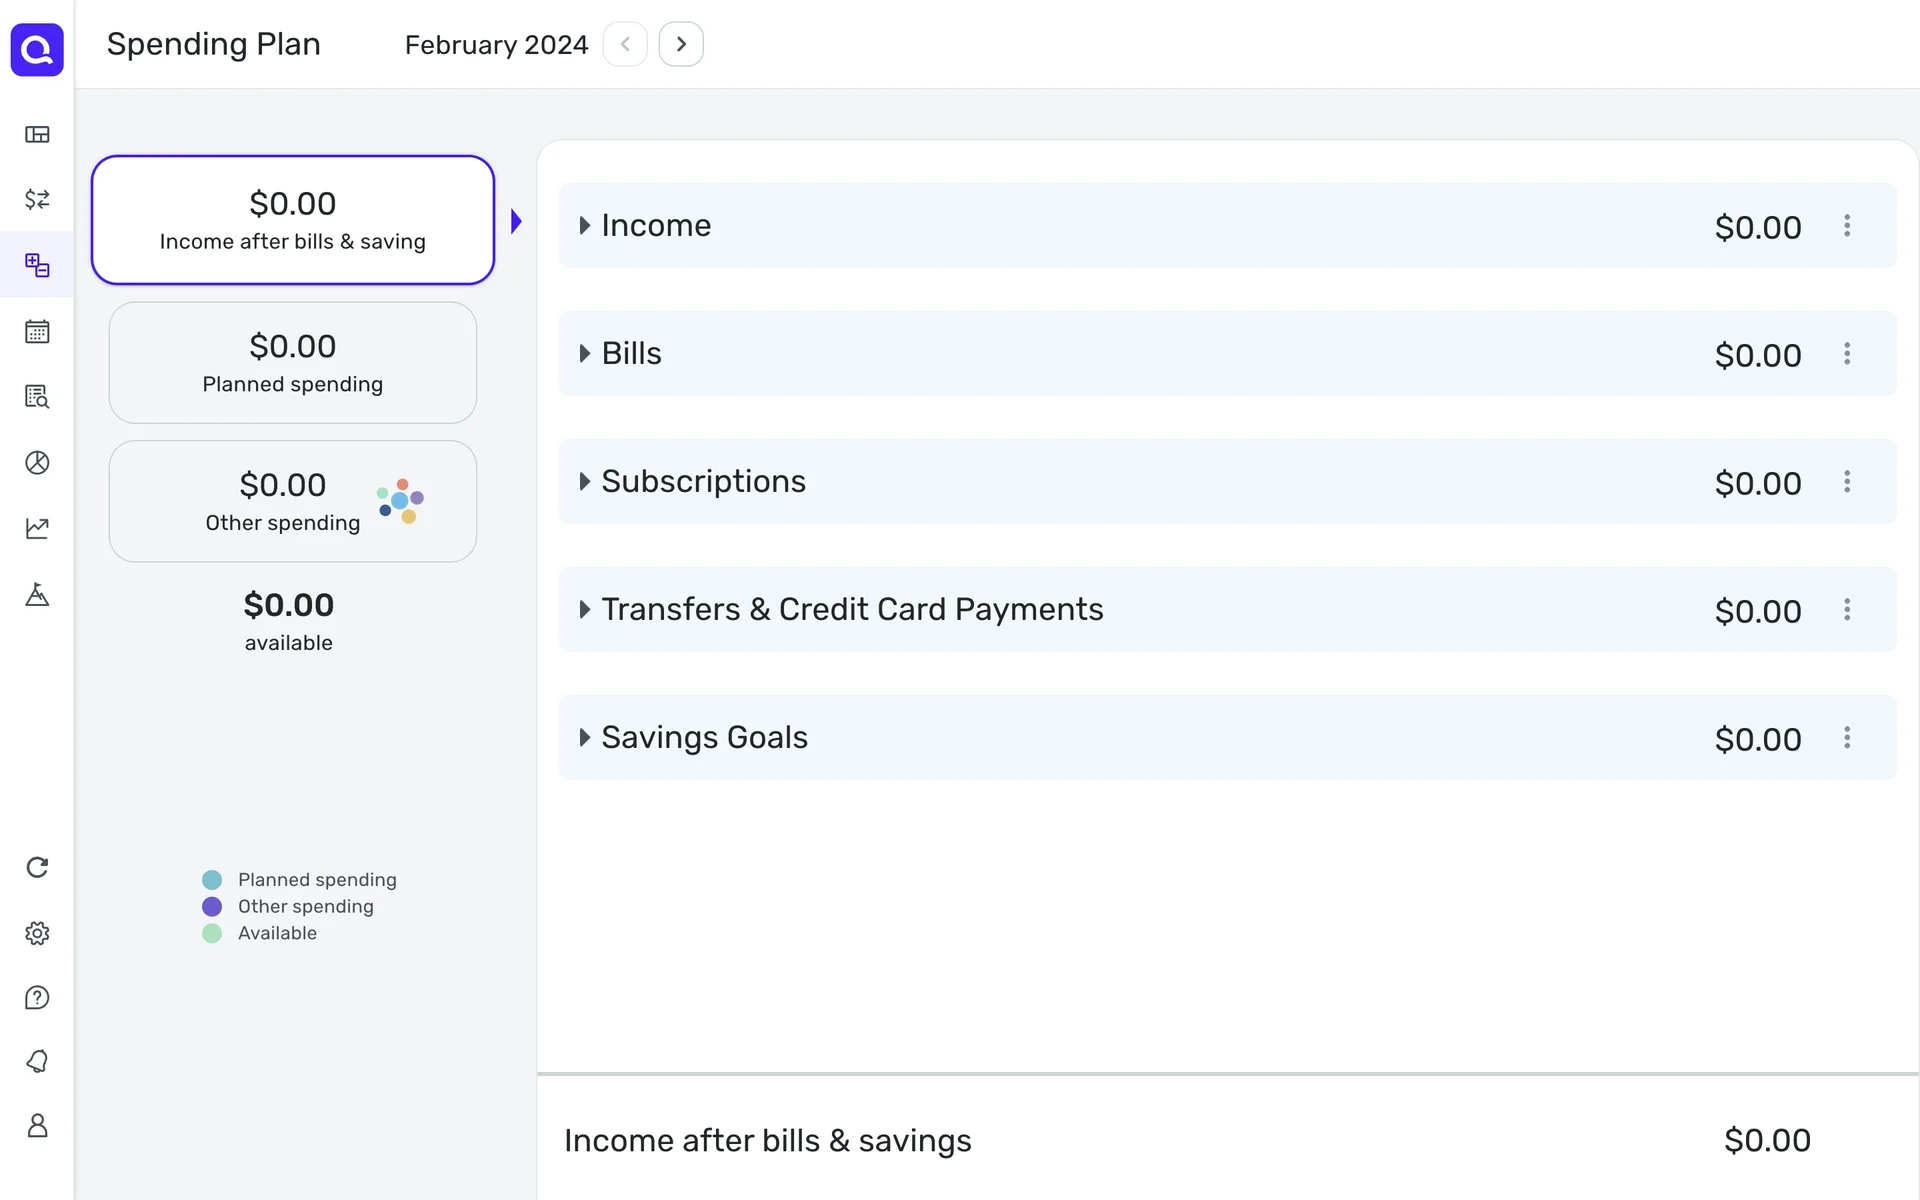Select the Other spending card
The image size is (1920, 1200).
(292, 501)
